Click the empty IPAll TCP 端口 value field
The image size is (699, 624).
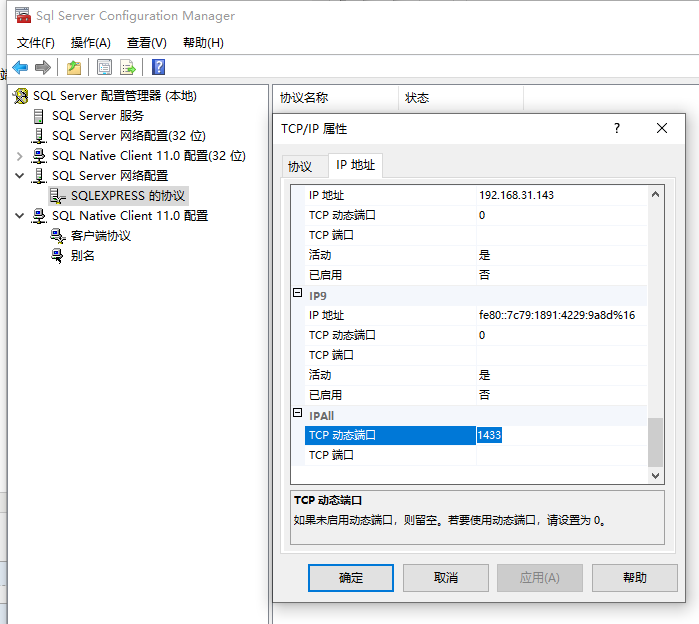[x=562, y=455]
